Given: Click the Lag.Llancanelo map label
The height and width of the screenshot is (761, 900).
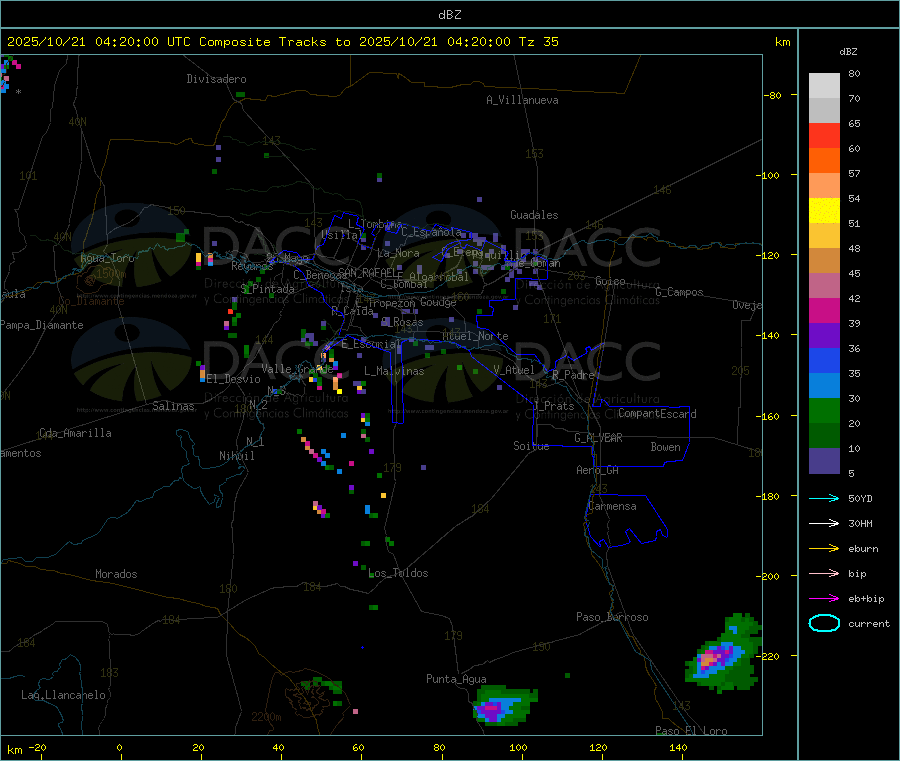Looking at the screenshot, I should [63, 695].
